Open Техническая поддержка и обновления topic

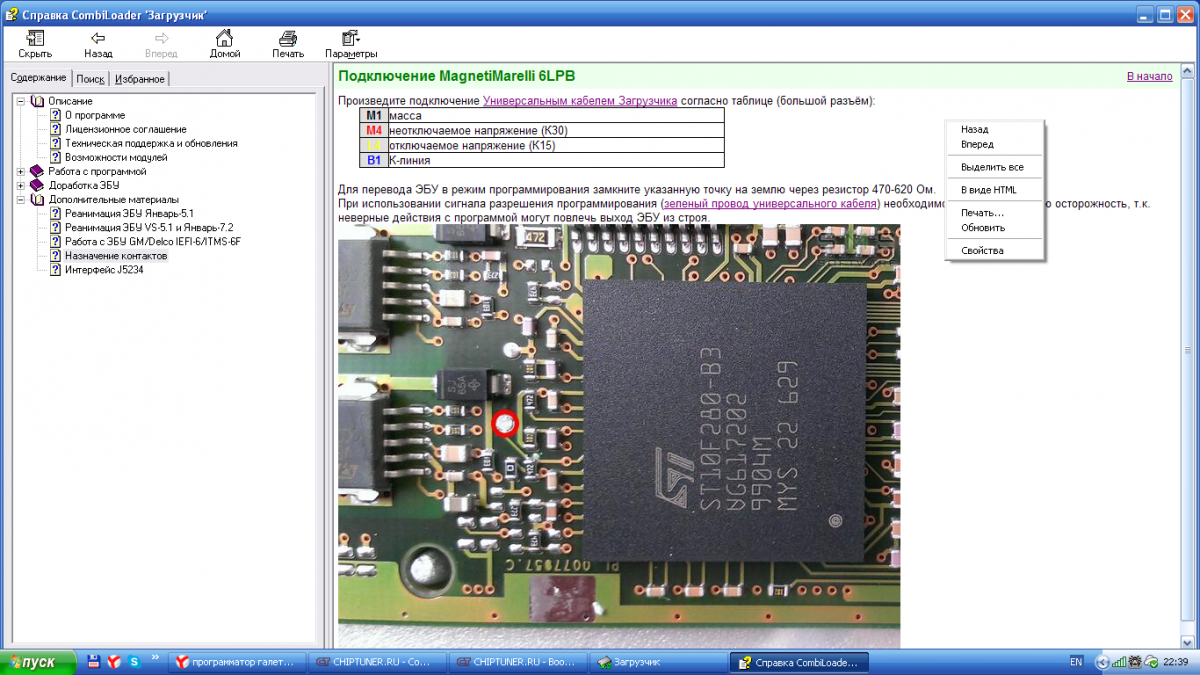click(151, 143)
